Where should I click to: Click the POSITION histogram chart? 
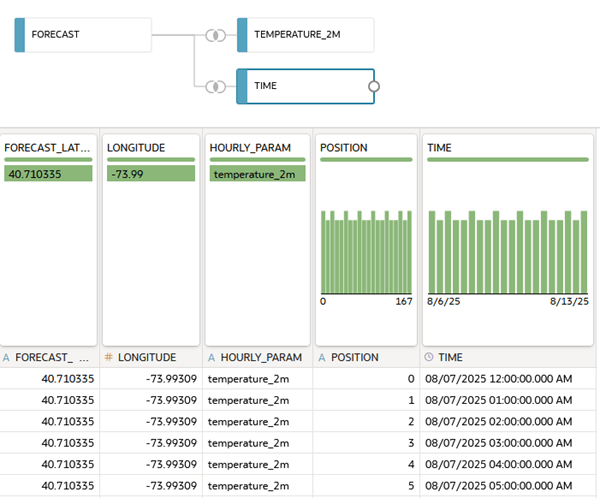(366, 252)
